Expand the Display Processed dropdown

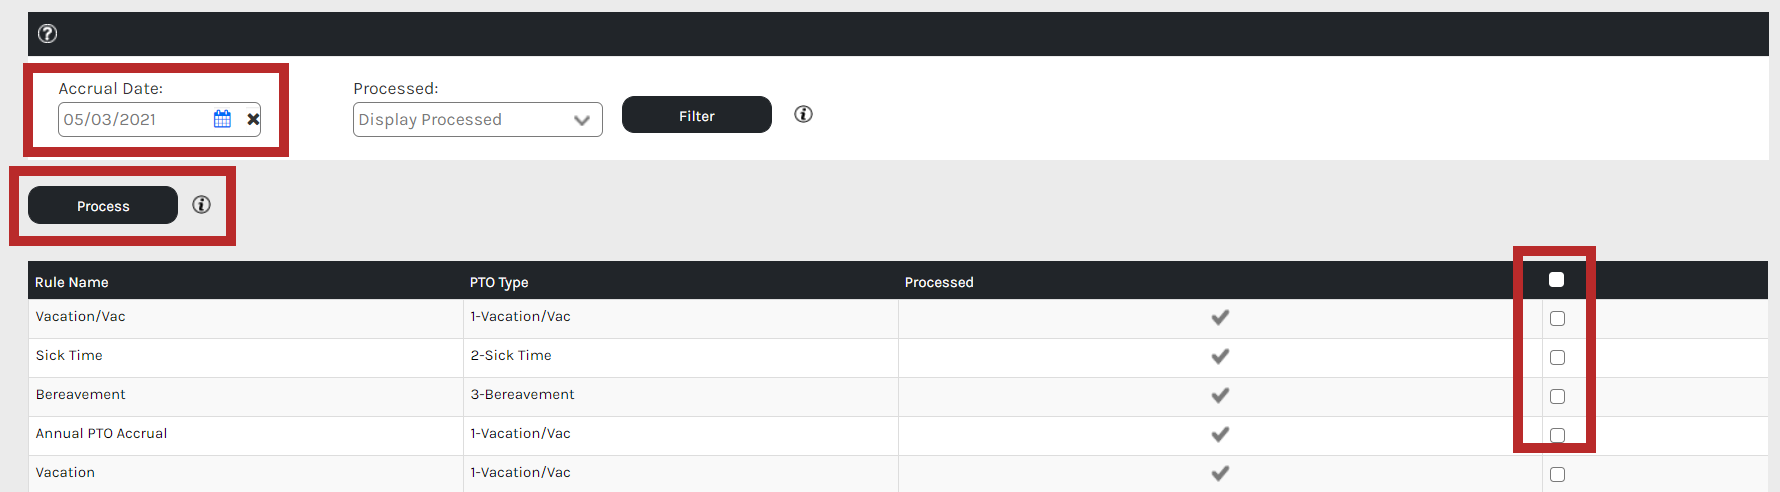[478, 120]
